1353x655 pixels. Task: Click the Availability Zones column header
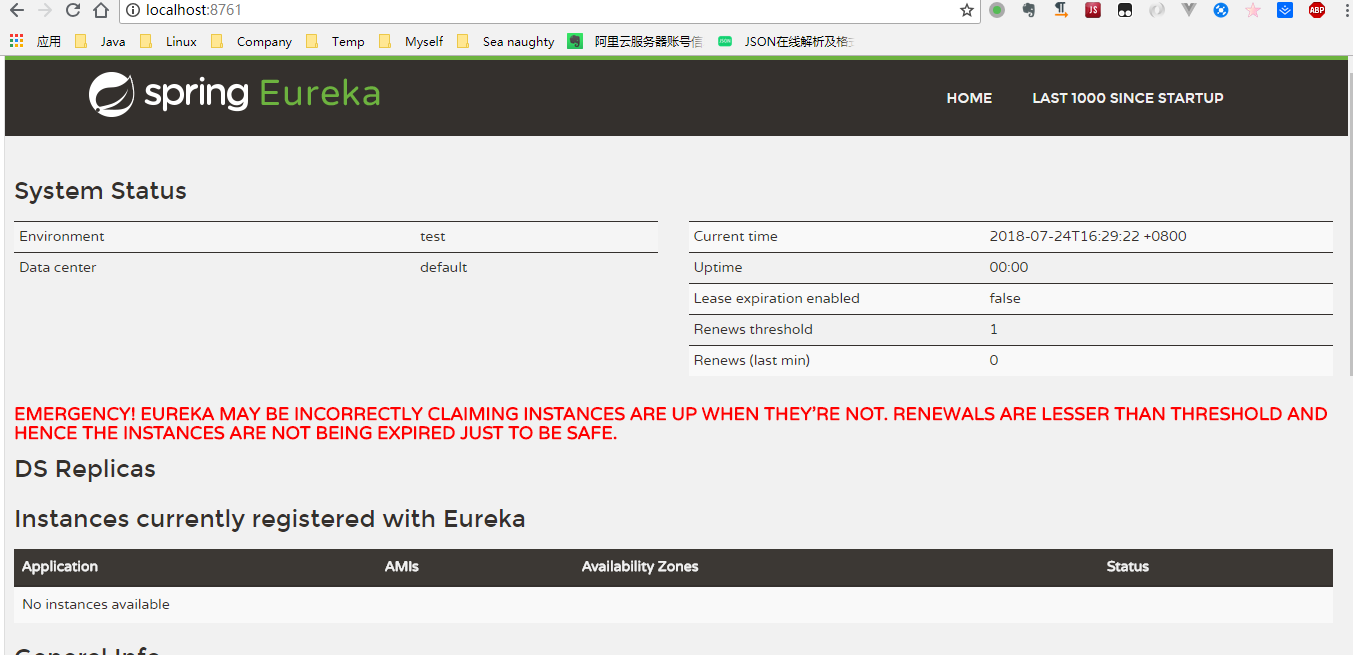(x=640, y=567)
